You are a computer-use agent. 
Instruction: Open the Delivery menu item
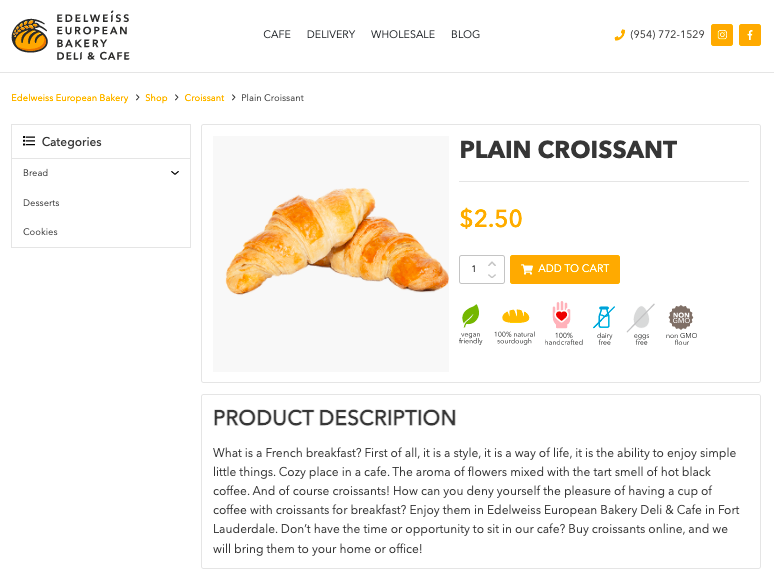coord(331,34)
